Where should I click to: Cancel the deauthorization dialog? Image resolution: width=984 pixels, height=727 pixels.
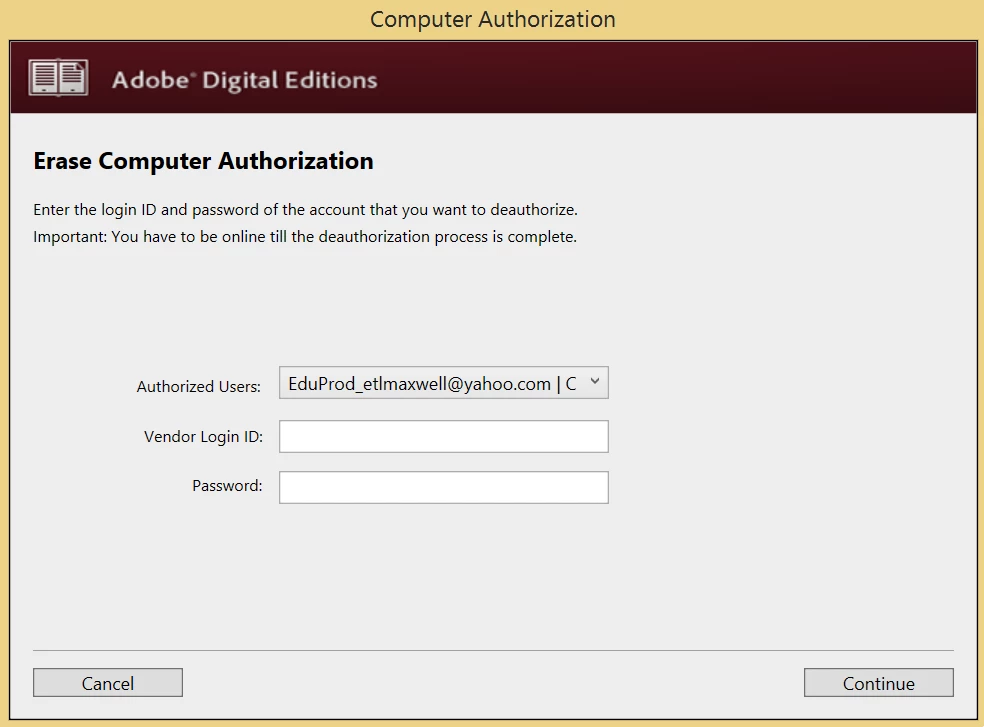click(108, 683)
